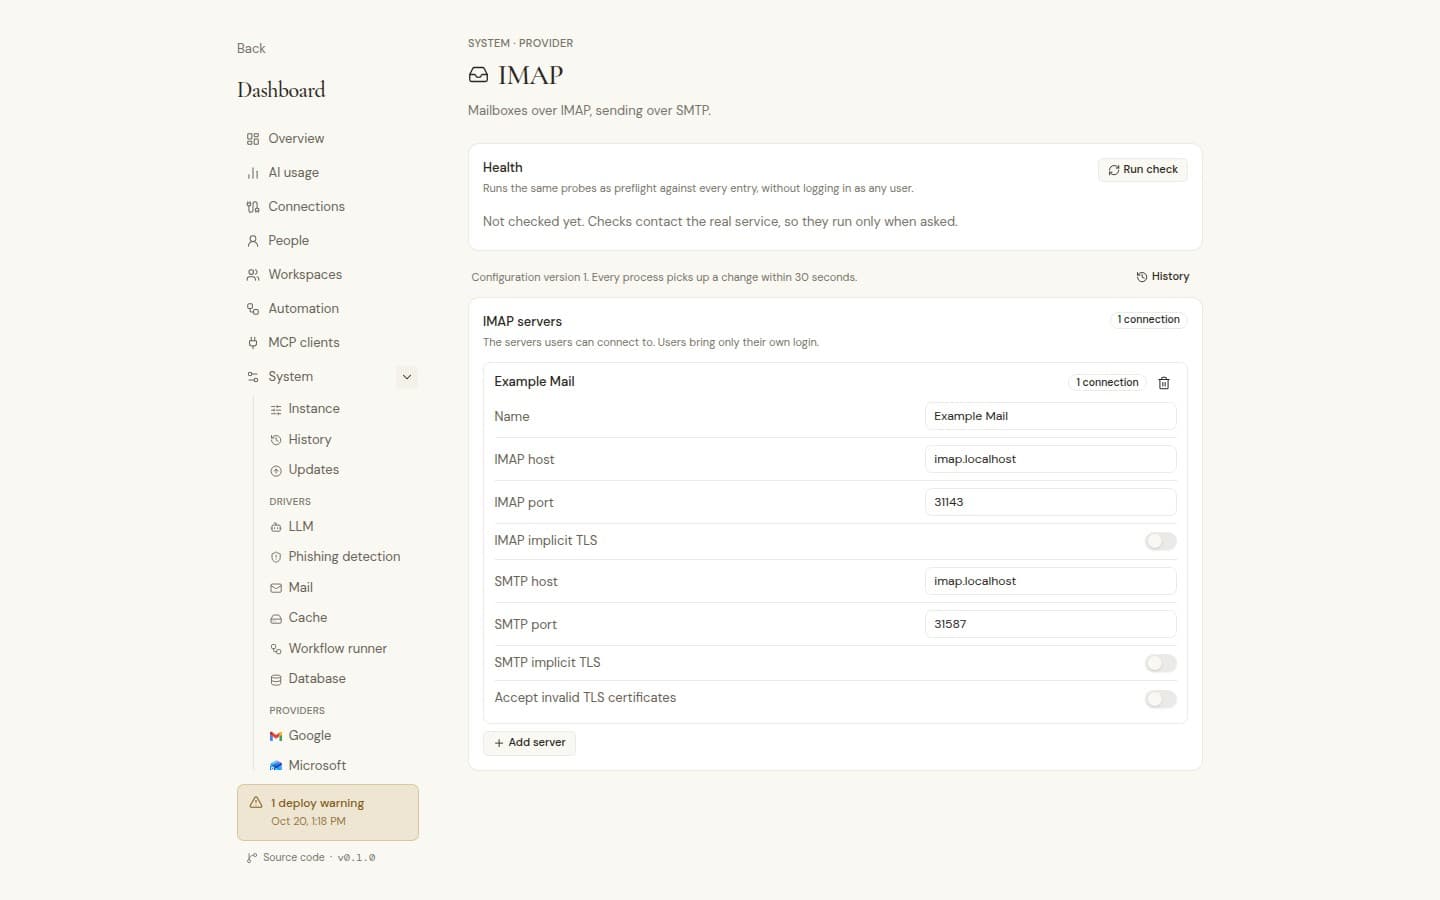1440x900 pixels.
Task: Open configuration History link
Action: [1163, 277]
